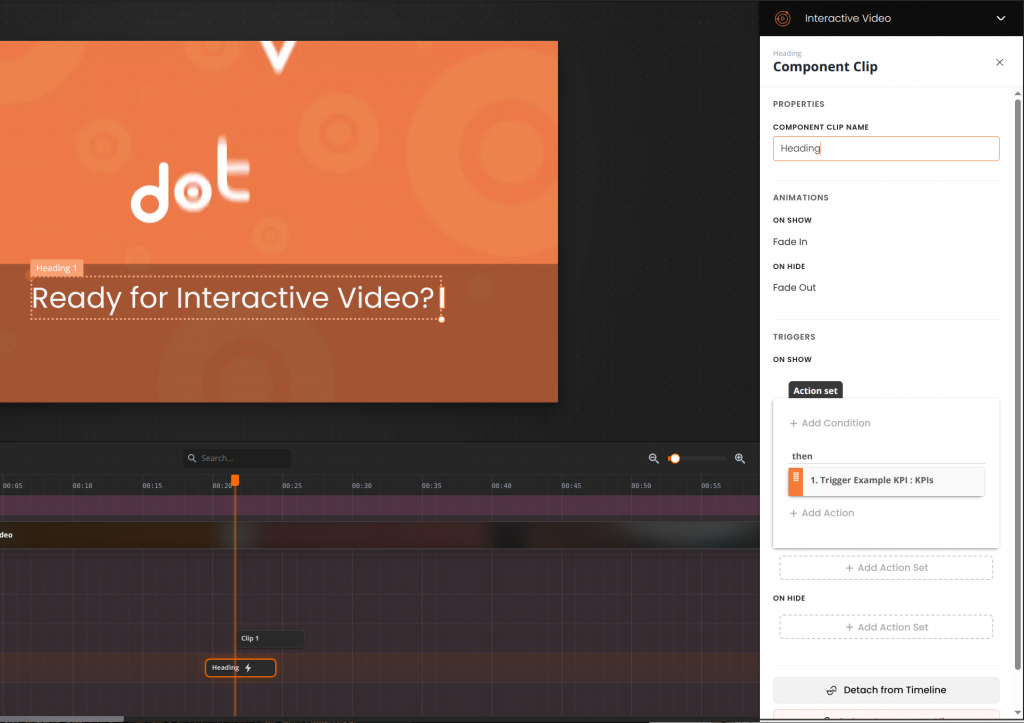Click the heading resize handle dot
The image size is (1024, 723).
(441, 319)
